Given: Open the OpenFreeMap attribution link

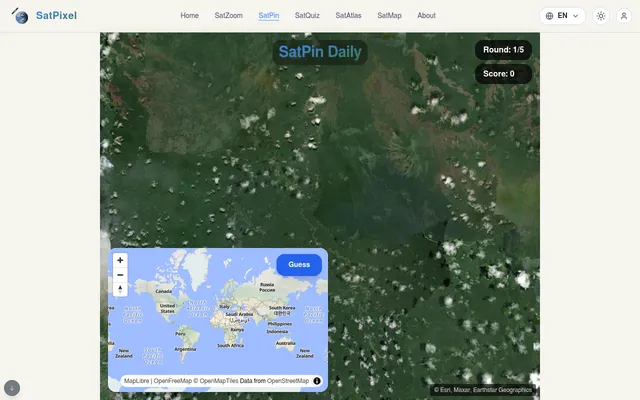Looking at the screenshot, I should (173, 381).
